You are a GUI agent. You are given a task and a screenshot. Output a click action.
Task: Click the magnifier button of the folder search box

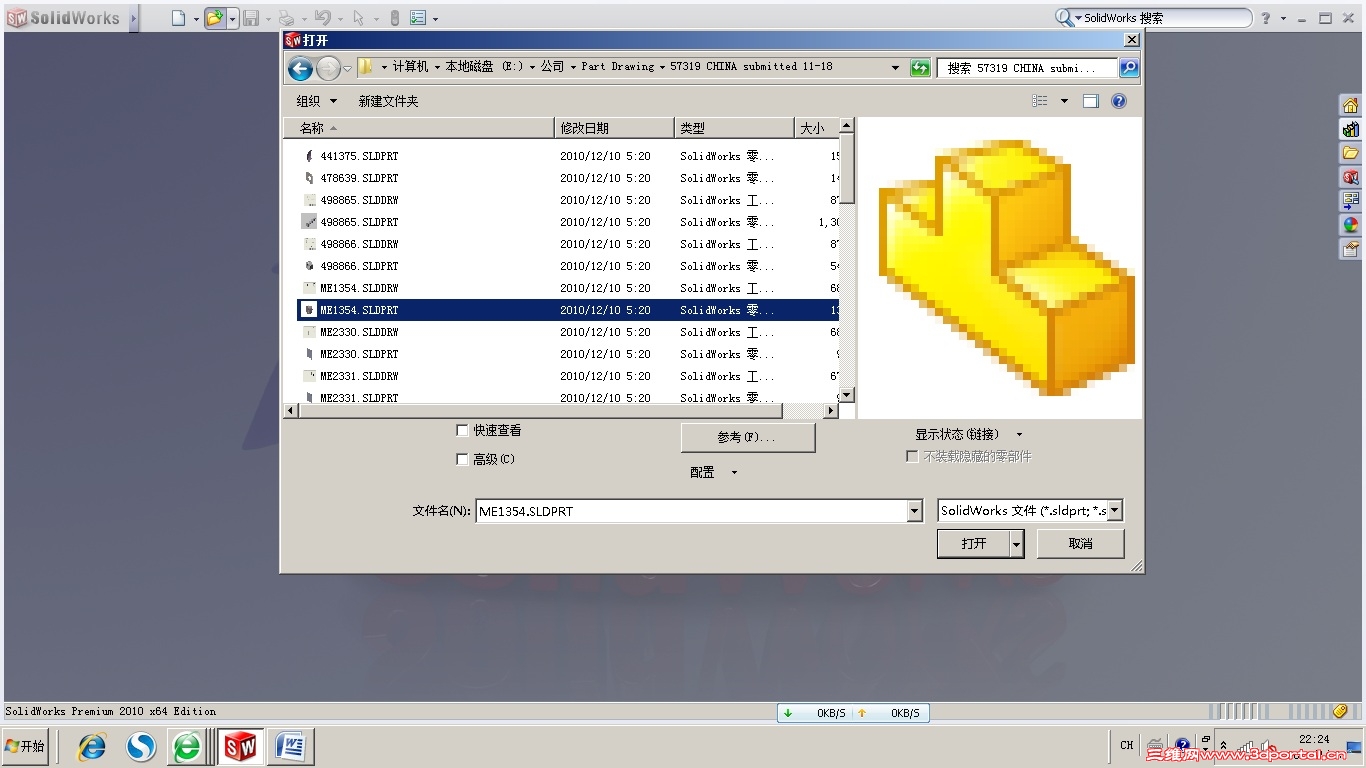click(x=1129, y=68)
